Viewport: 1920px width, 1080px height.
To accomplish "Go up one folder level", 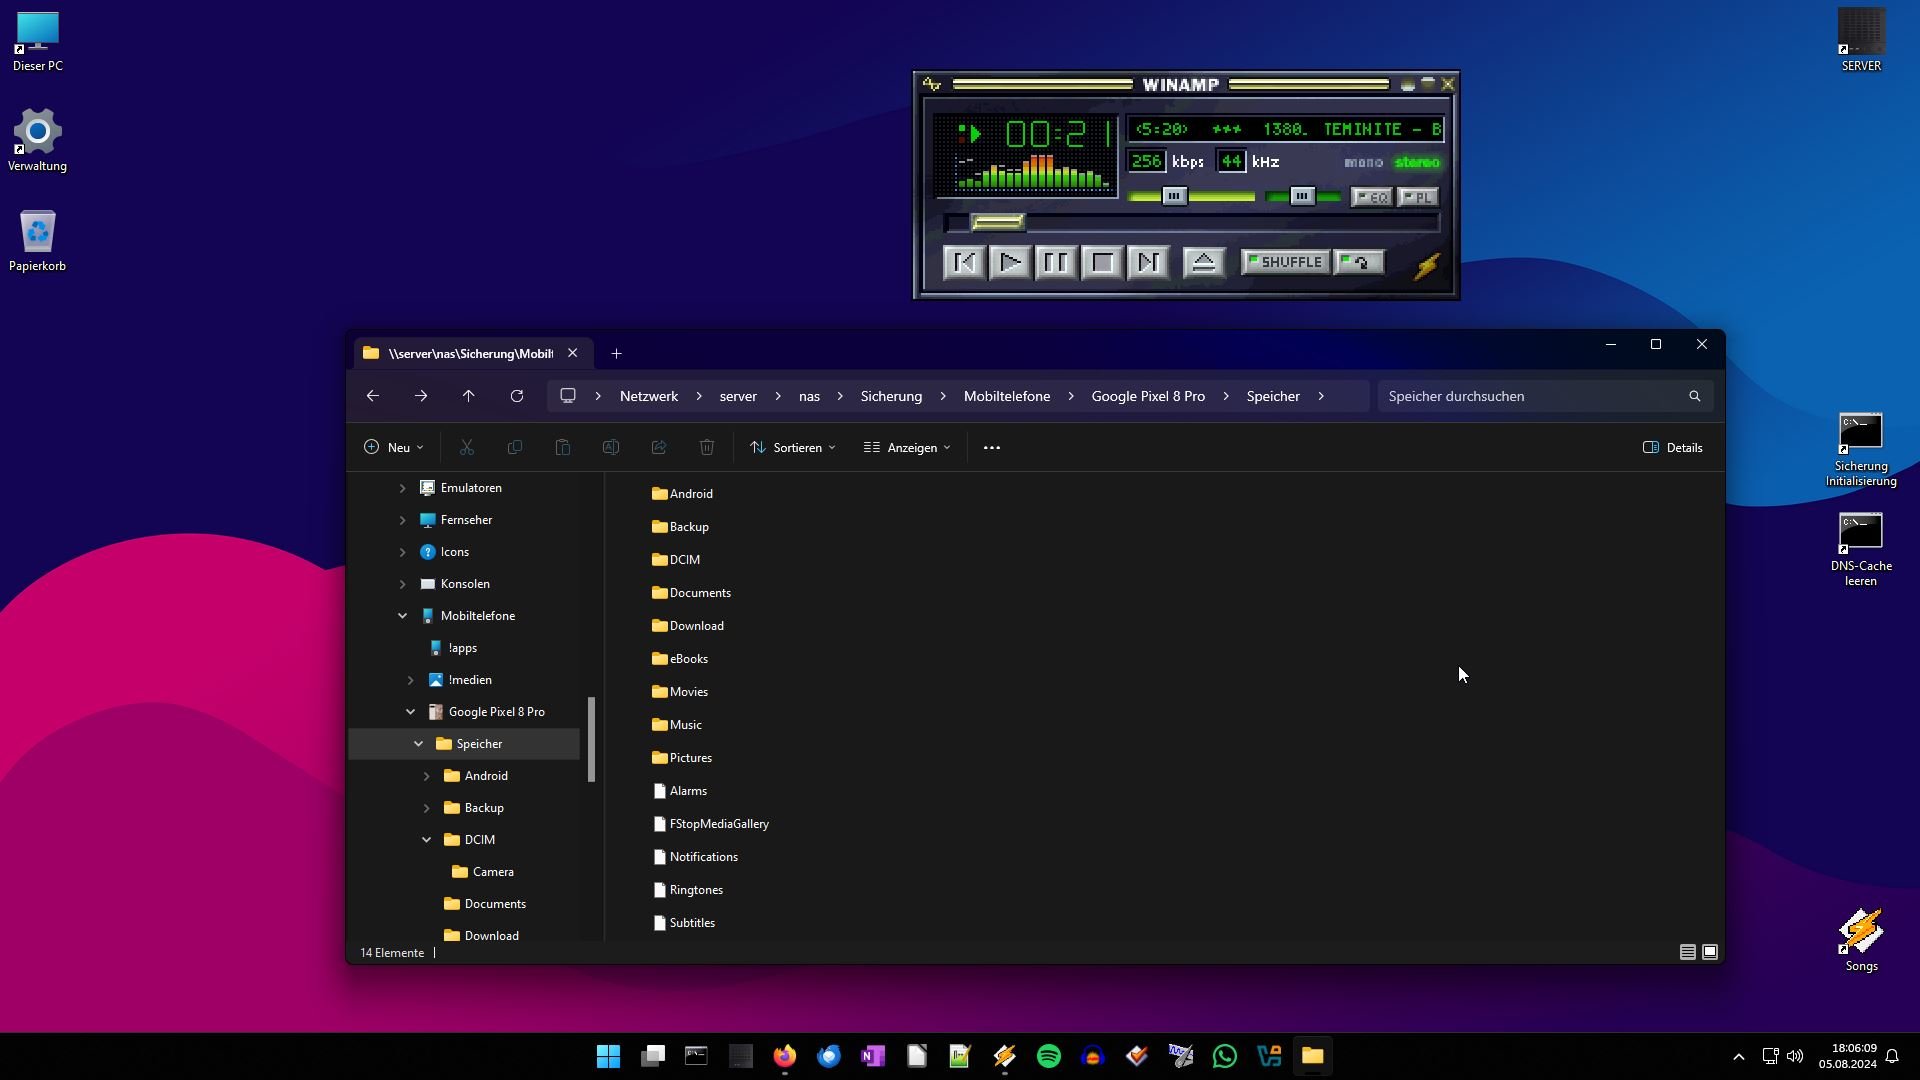I will (x=468, y=396).
